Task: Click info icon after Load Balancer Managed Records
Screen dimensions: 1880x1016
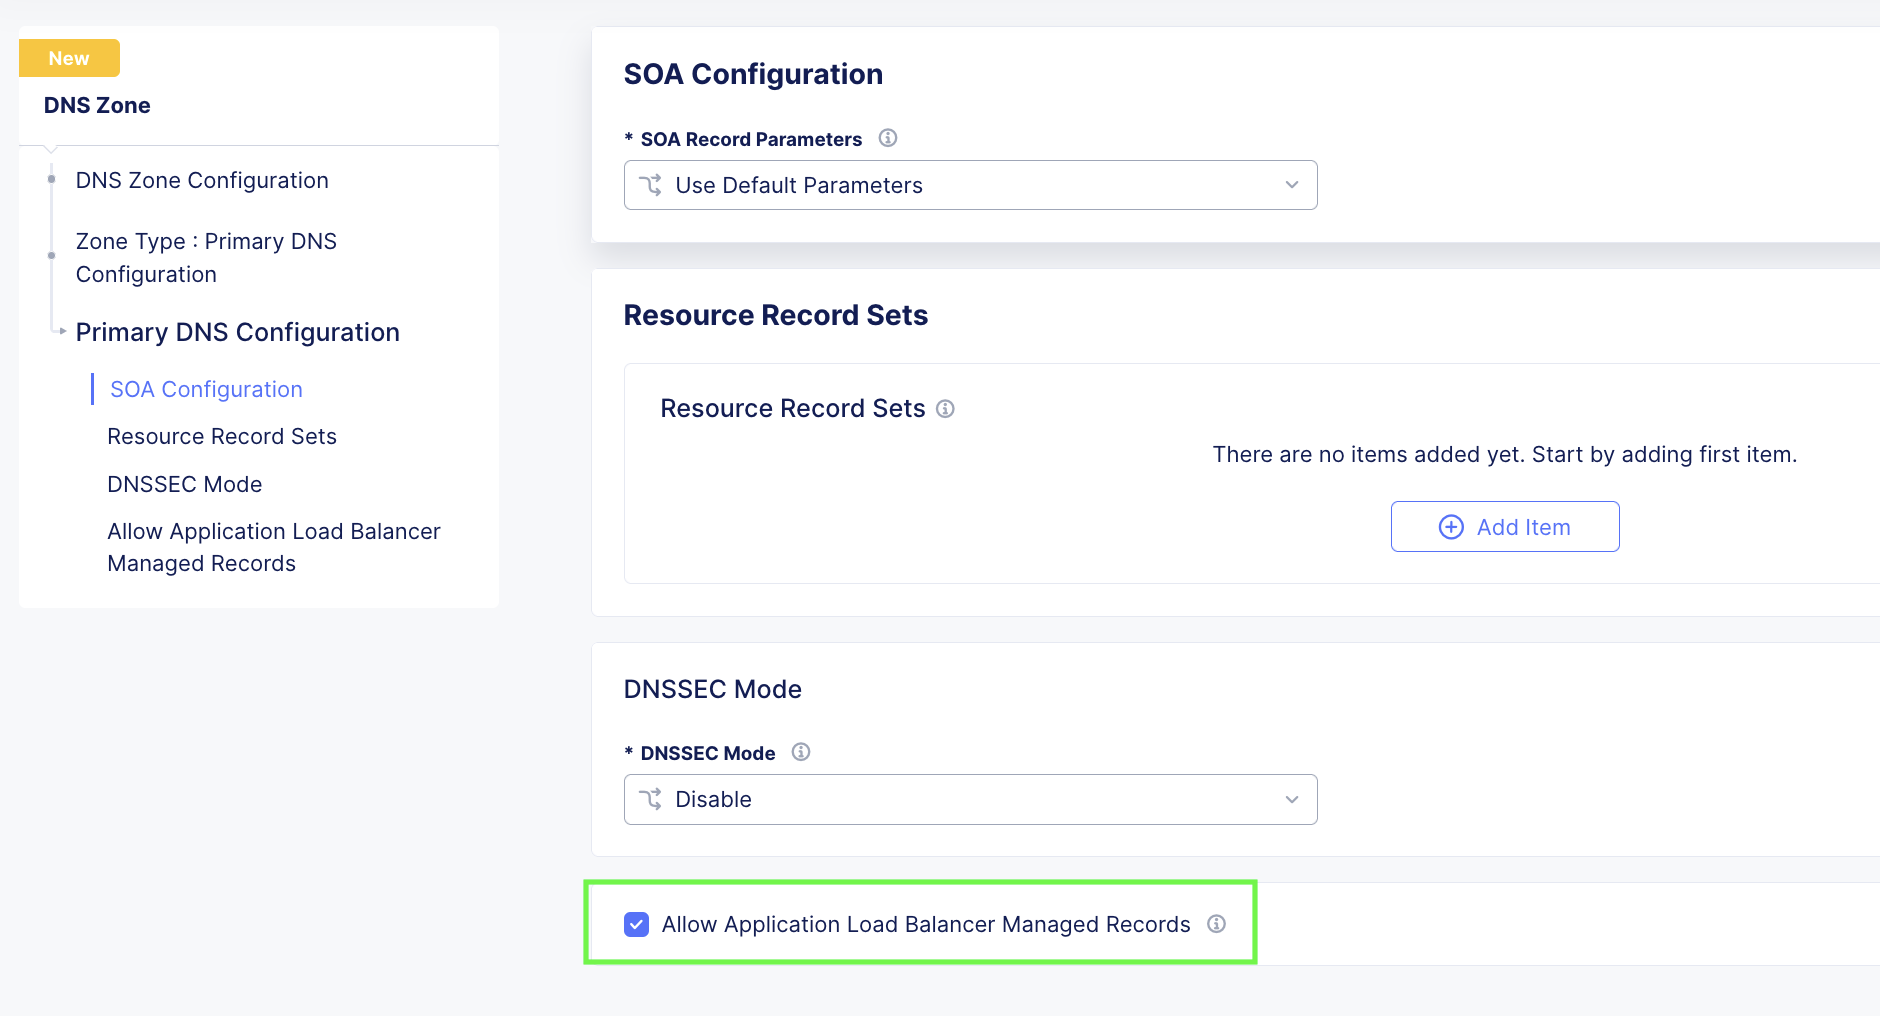Action: [x=1216, y=924]
